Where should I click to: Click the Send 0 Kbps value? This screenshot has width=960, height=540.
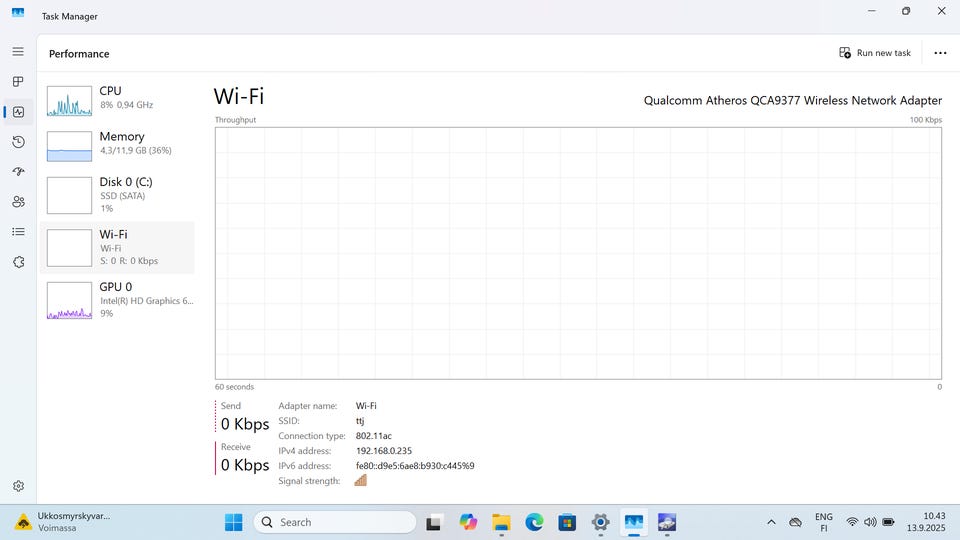click(245, 424)
